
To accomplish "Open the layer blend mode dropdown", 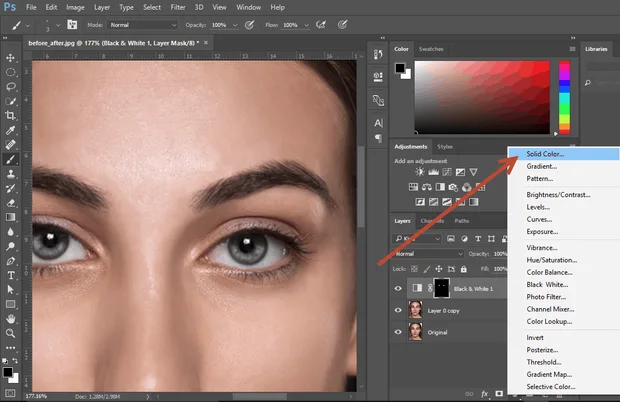I will click(x=429, y=254).
